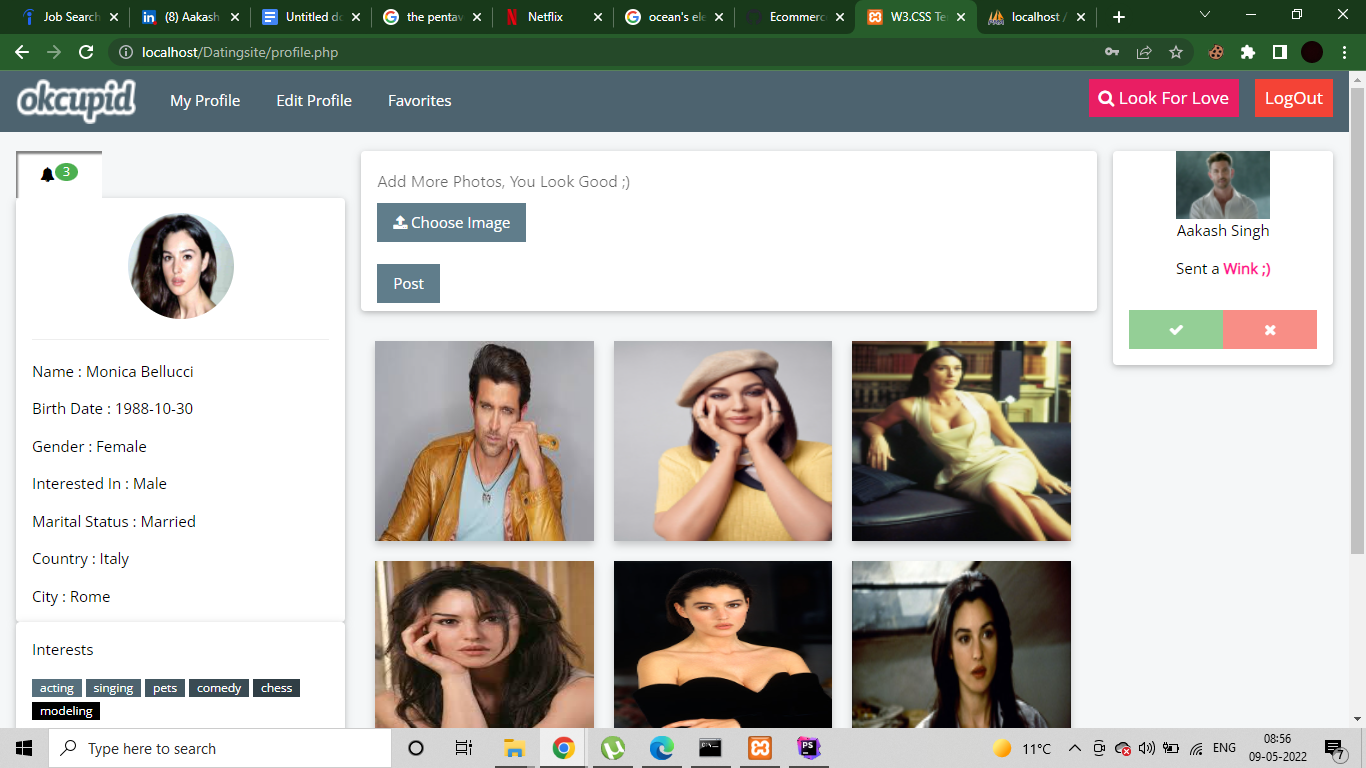Screen dimensions: 1366x768
Task: Expand hidden system tray icons
Action: 1074,747
